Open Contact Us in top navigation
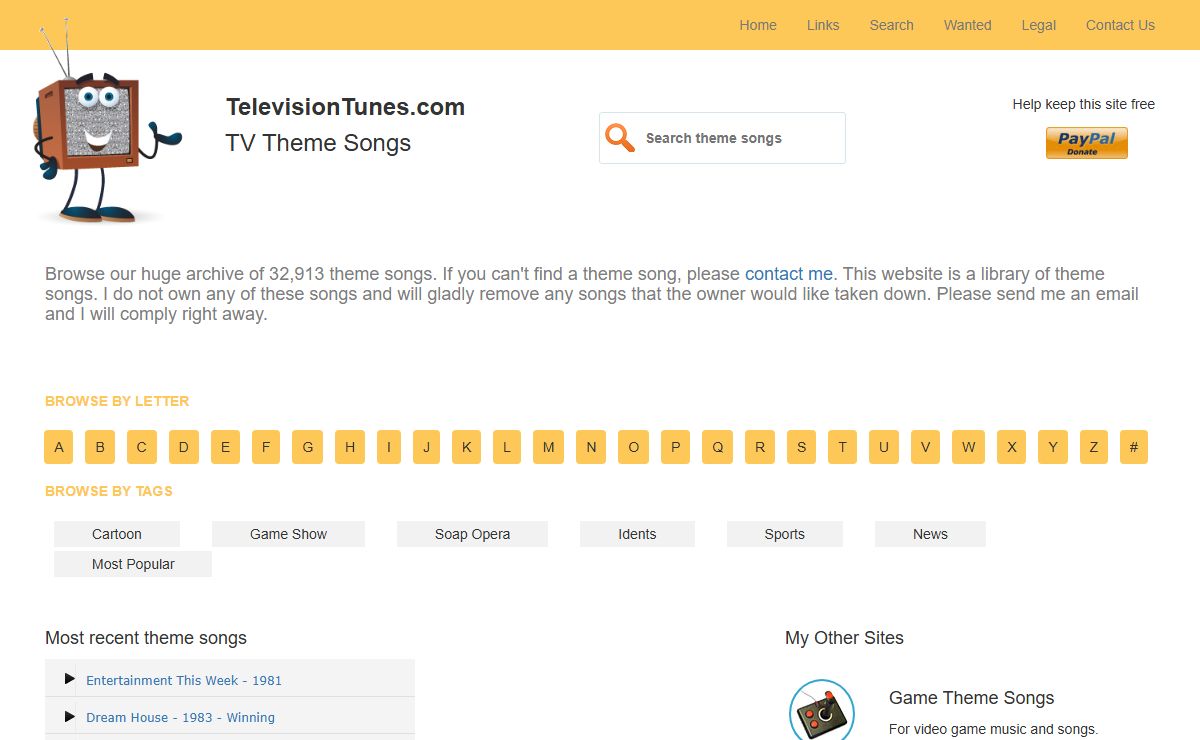Screen dimensions: 1200x740 click(x=1120, y=25)
